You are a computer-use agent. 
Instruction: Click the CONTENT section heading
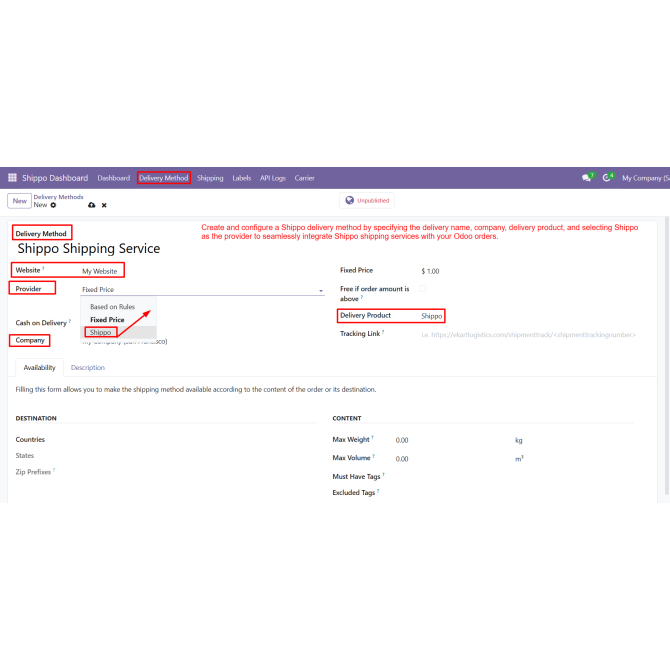point(347,418)
